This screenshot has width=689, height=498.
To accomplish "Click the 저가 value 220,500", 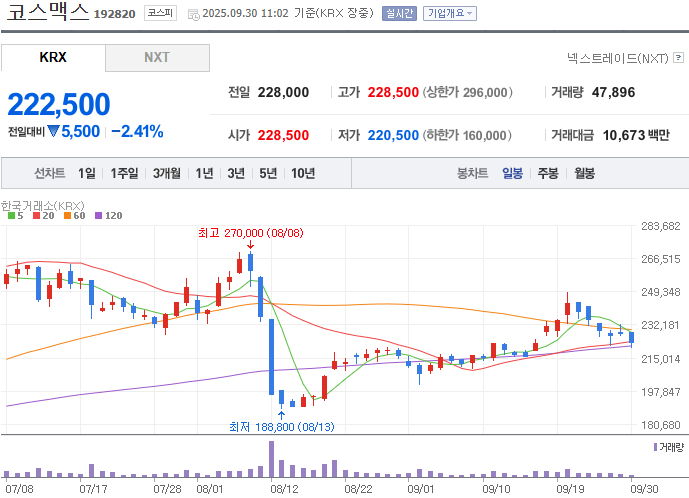I will click(393, 135).
